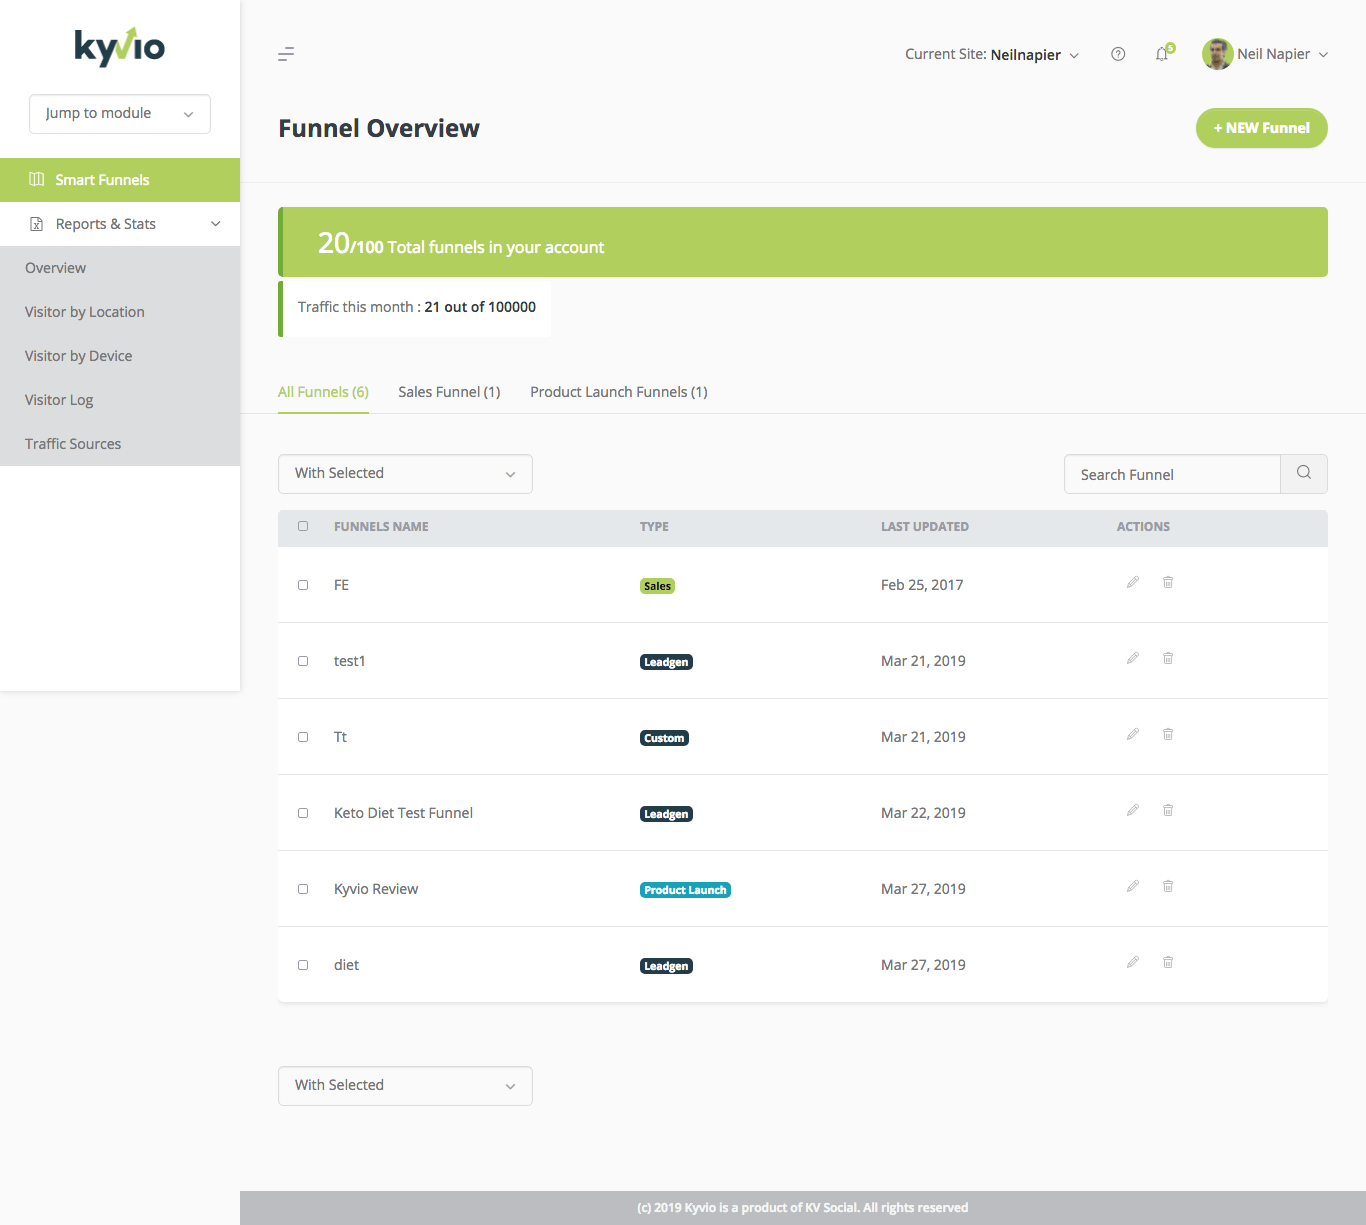This screenshot has height=1225, width=1366.
Task: Switch to Product Launch Funnels (1) tab
Action: click(619, 392)
